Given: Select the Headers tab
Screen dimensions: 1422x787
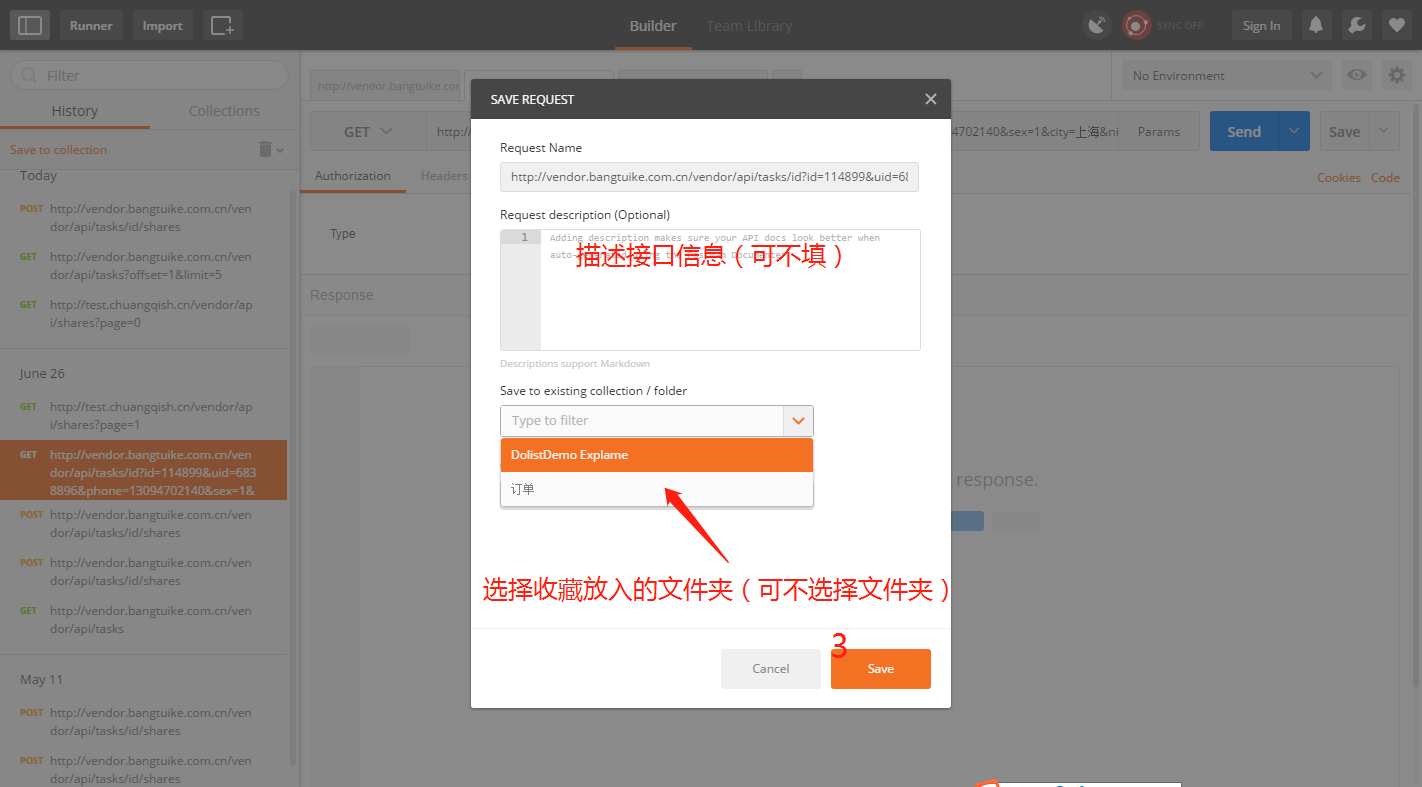Looking at the screenshot, I should [444, 176].
